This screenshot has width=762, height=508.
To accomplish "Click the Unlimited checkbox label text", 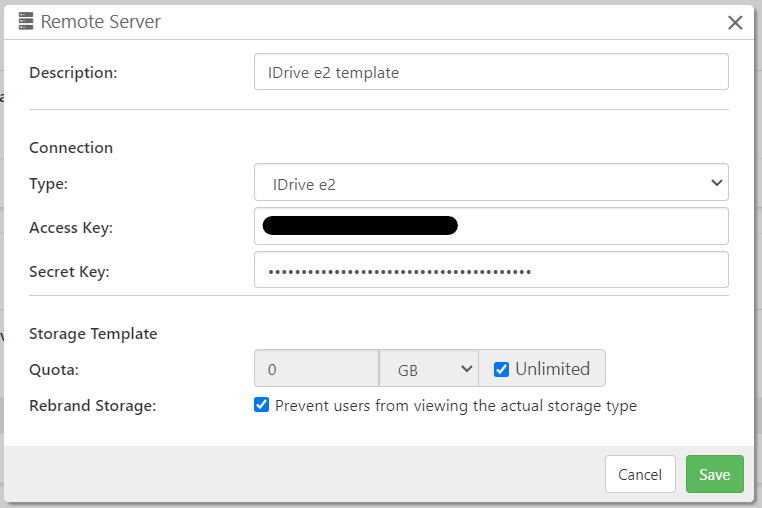I will point(552,369).
